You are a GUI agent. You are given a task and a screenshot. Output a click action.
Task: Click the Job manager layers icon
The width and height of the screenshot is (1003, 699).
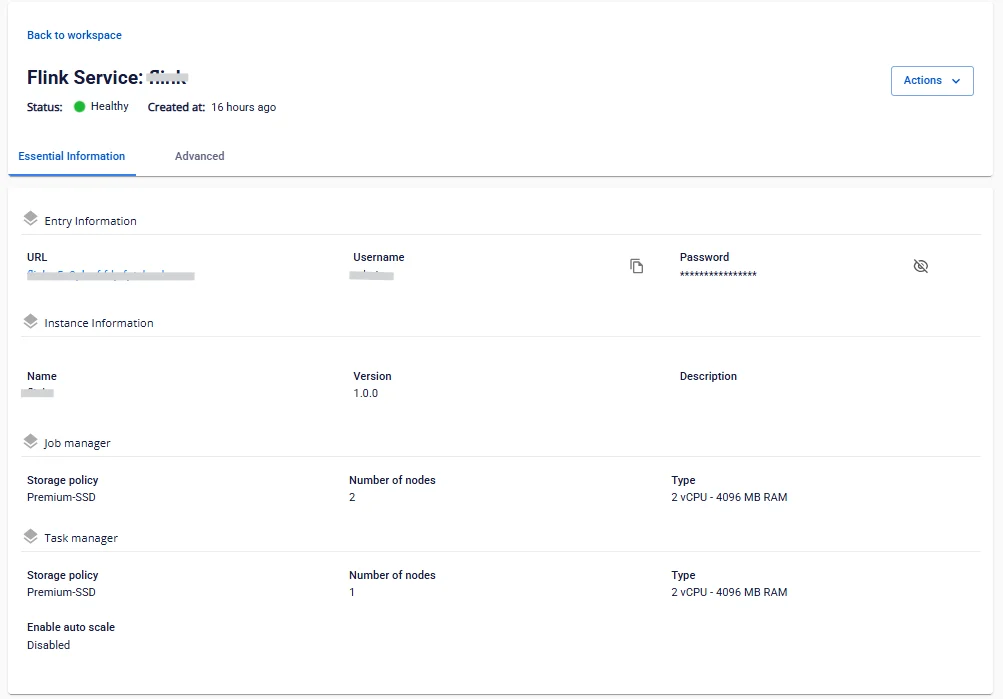(x=30, y=441)
